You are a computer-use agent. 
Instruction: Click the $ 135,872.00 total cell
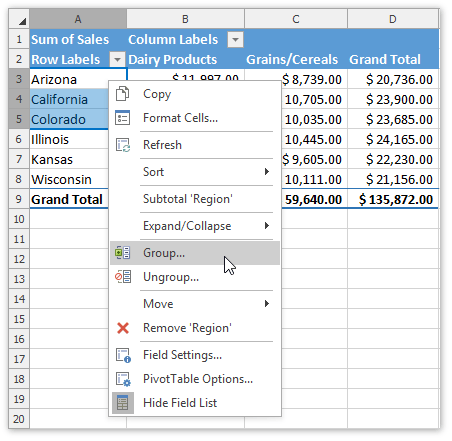tap(393, 199)
